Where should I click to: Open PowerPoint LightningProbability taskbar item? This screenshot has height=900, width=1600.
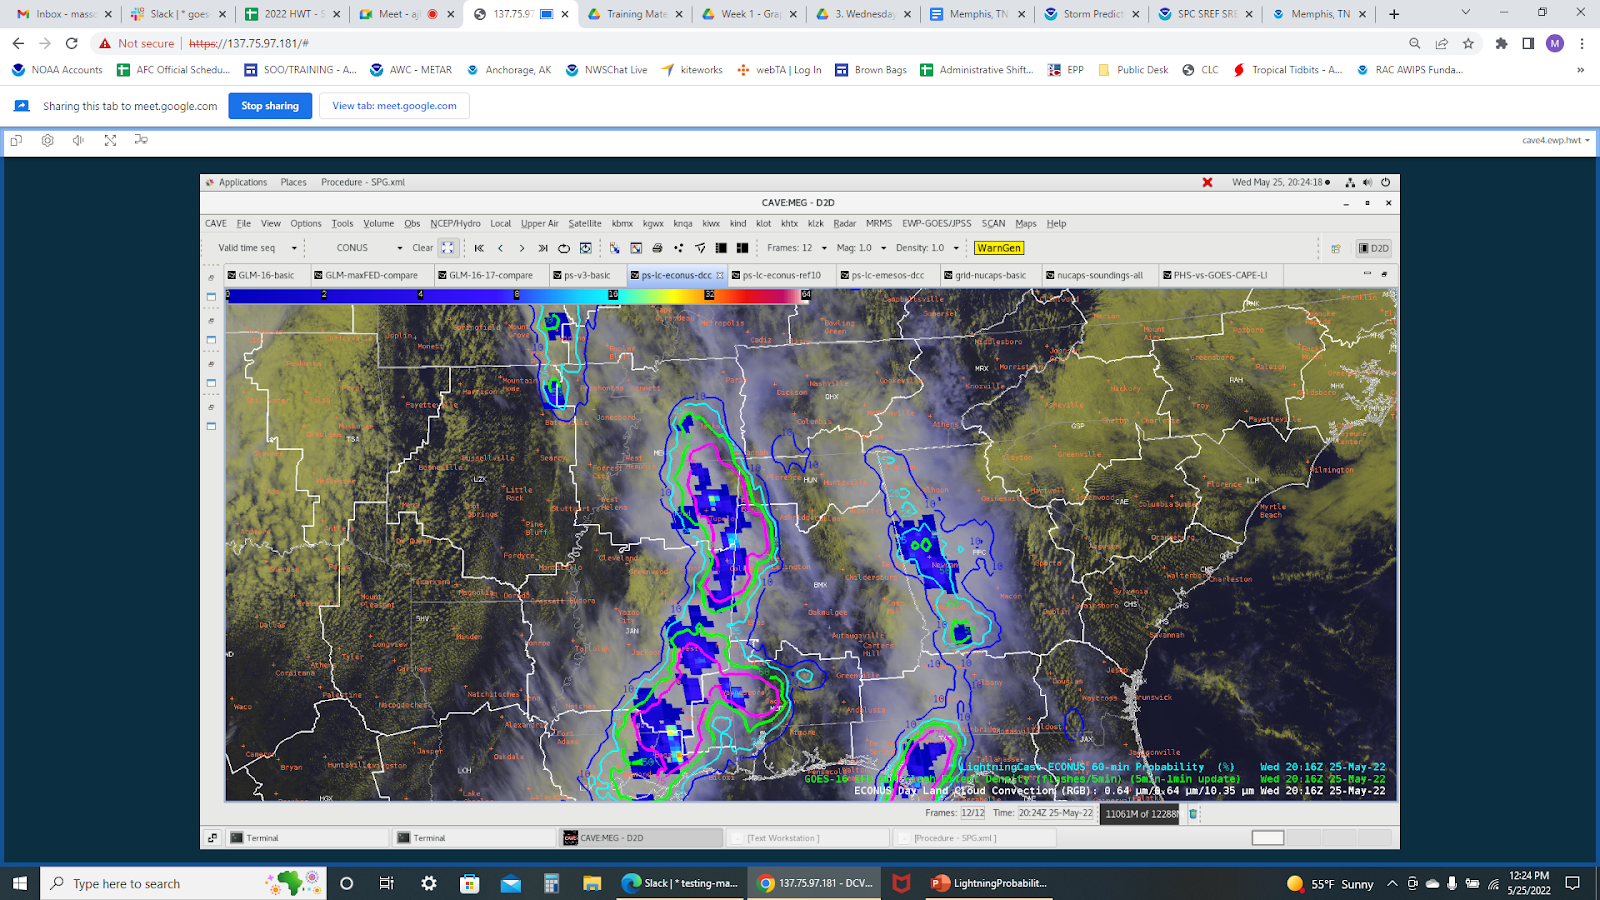tap(990, 883)
